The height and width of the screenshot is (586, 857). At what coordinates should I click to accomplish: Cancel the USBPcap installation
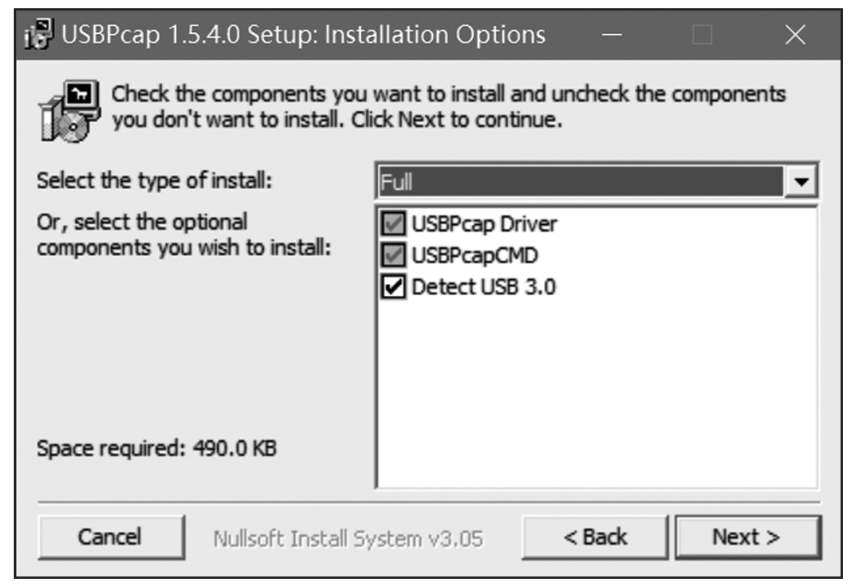pos(110,537)
